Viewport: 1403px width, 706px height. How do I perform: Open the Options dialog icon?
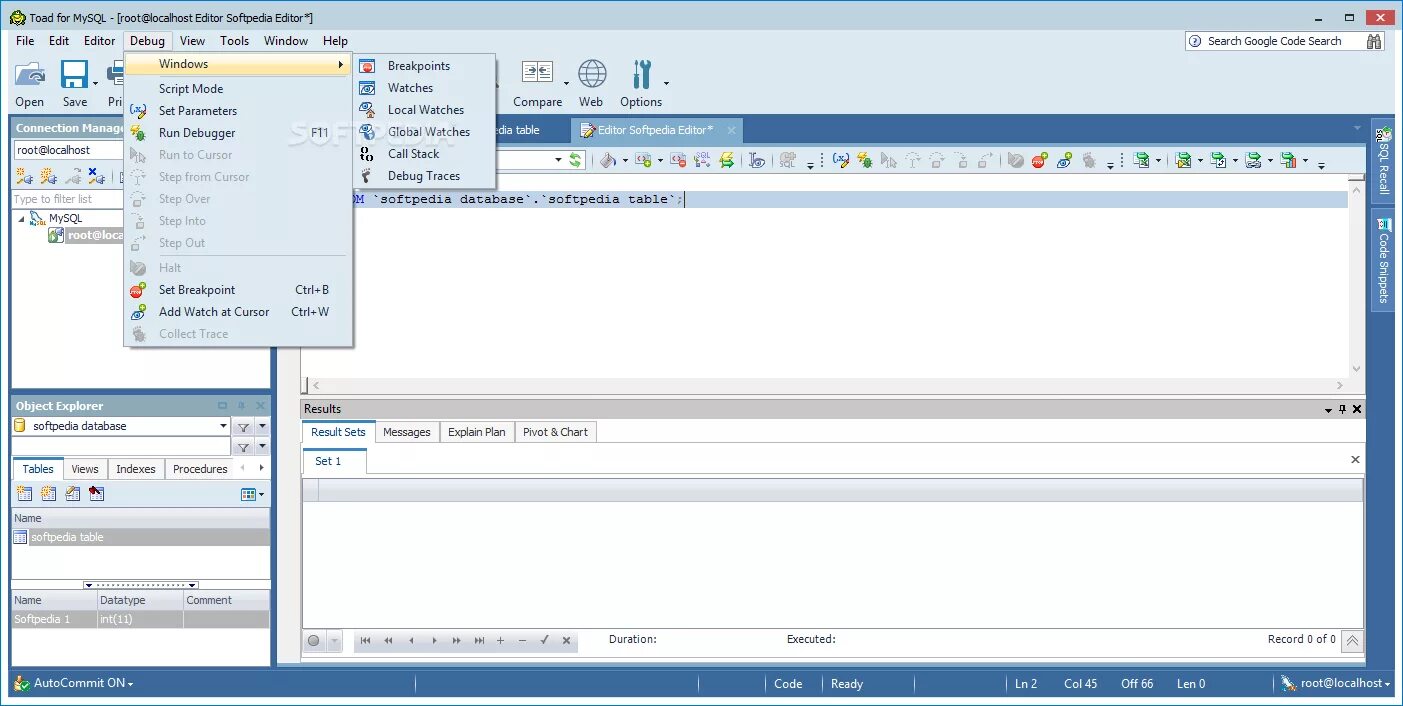coord(641,83)
